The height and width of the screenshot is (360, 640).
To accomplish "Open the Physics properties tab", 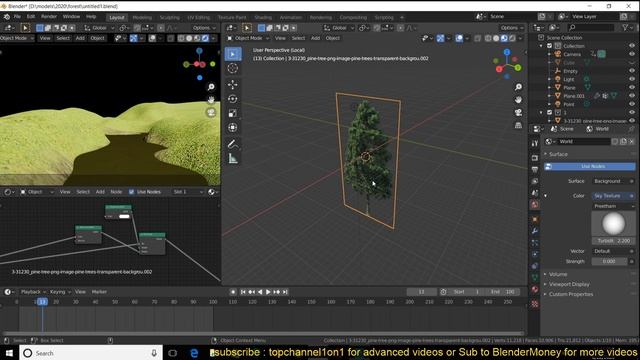I will (x=535, y=254).
